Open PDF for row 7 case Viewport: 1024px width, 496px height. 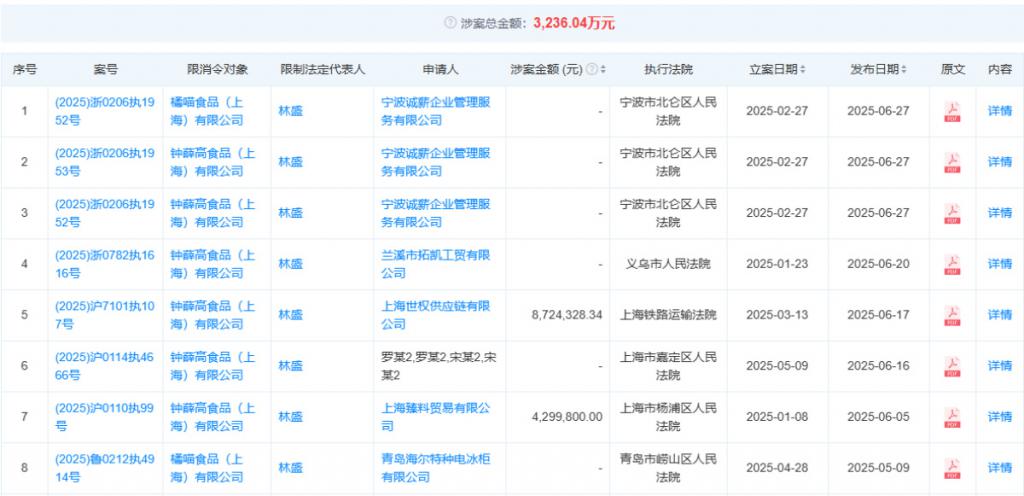(x=952, y=417)
